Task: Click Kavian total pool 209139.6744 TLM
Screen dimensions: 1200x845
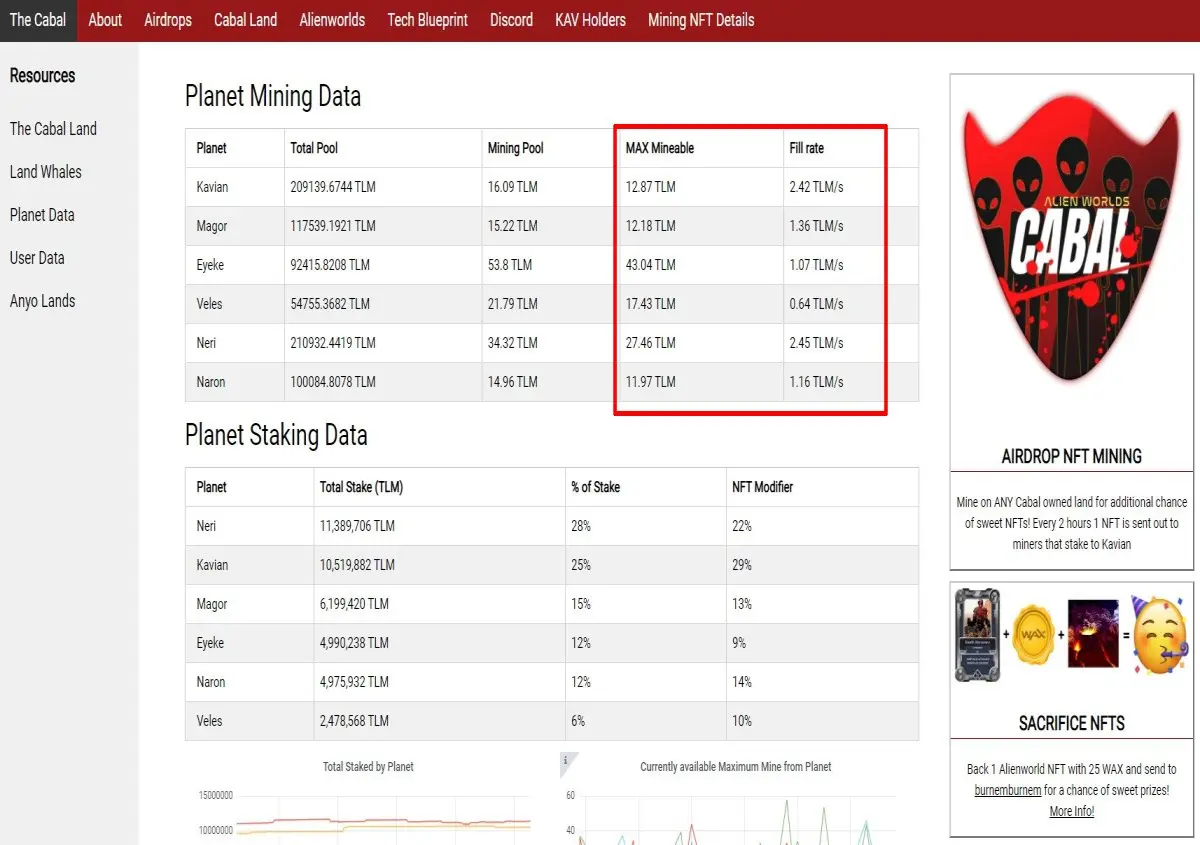Action: (333, 187)
